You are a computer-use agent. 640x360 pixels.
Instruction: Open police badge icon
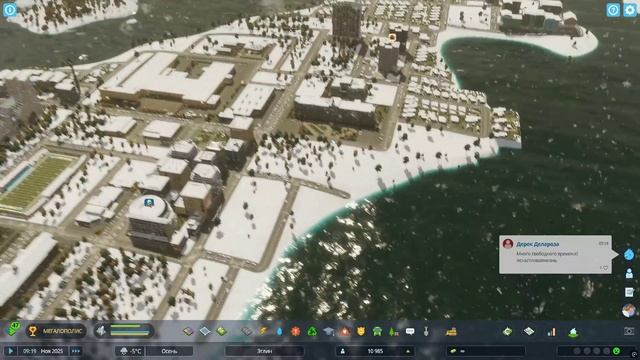tap(361, 331)
